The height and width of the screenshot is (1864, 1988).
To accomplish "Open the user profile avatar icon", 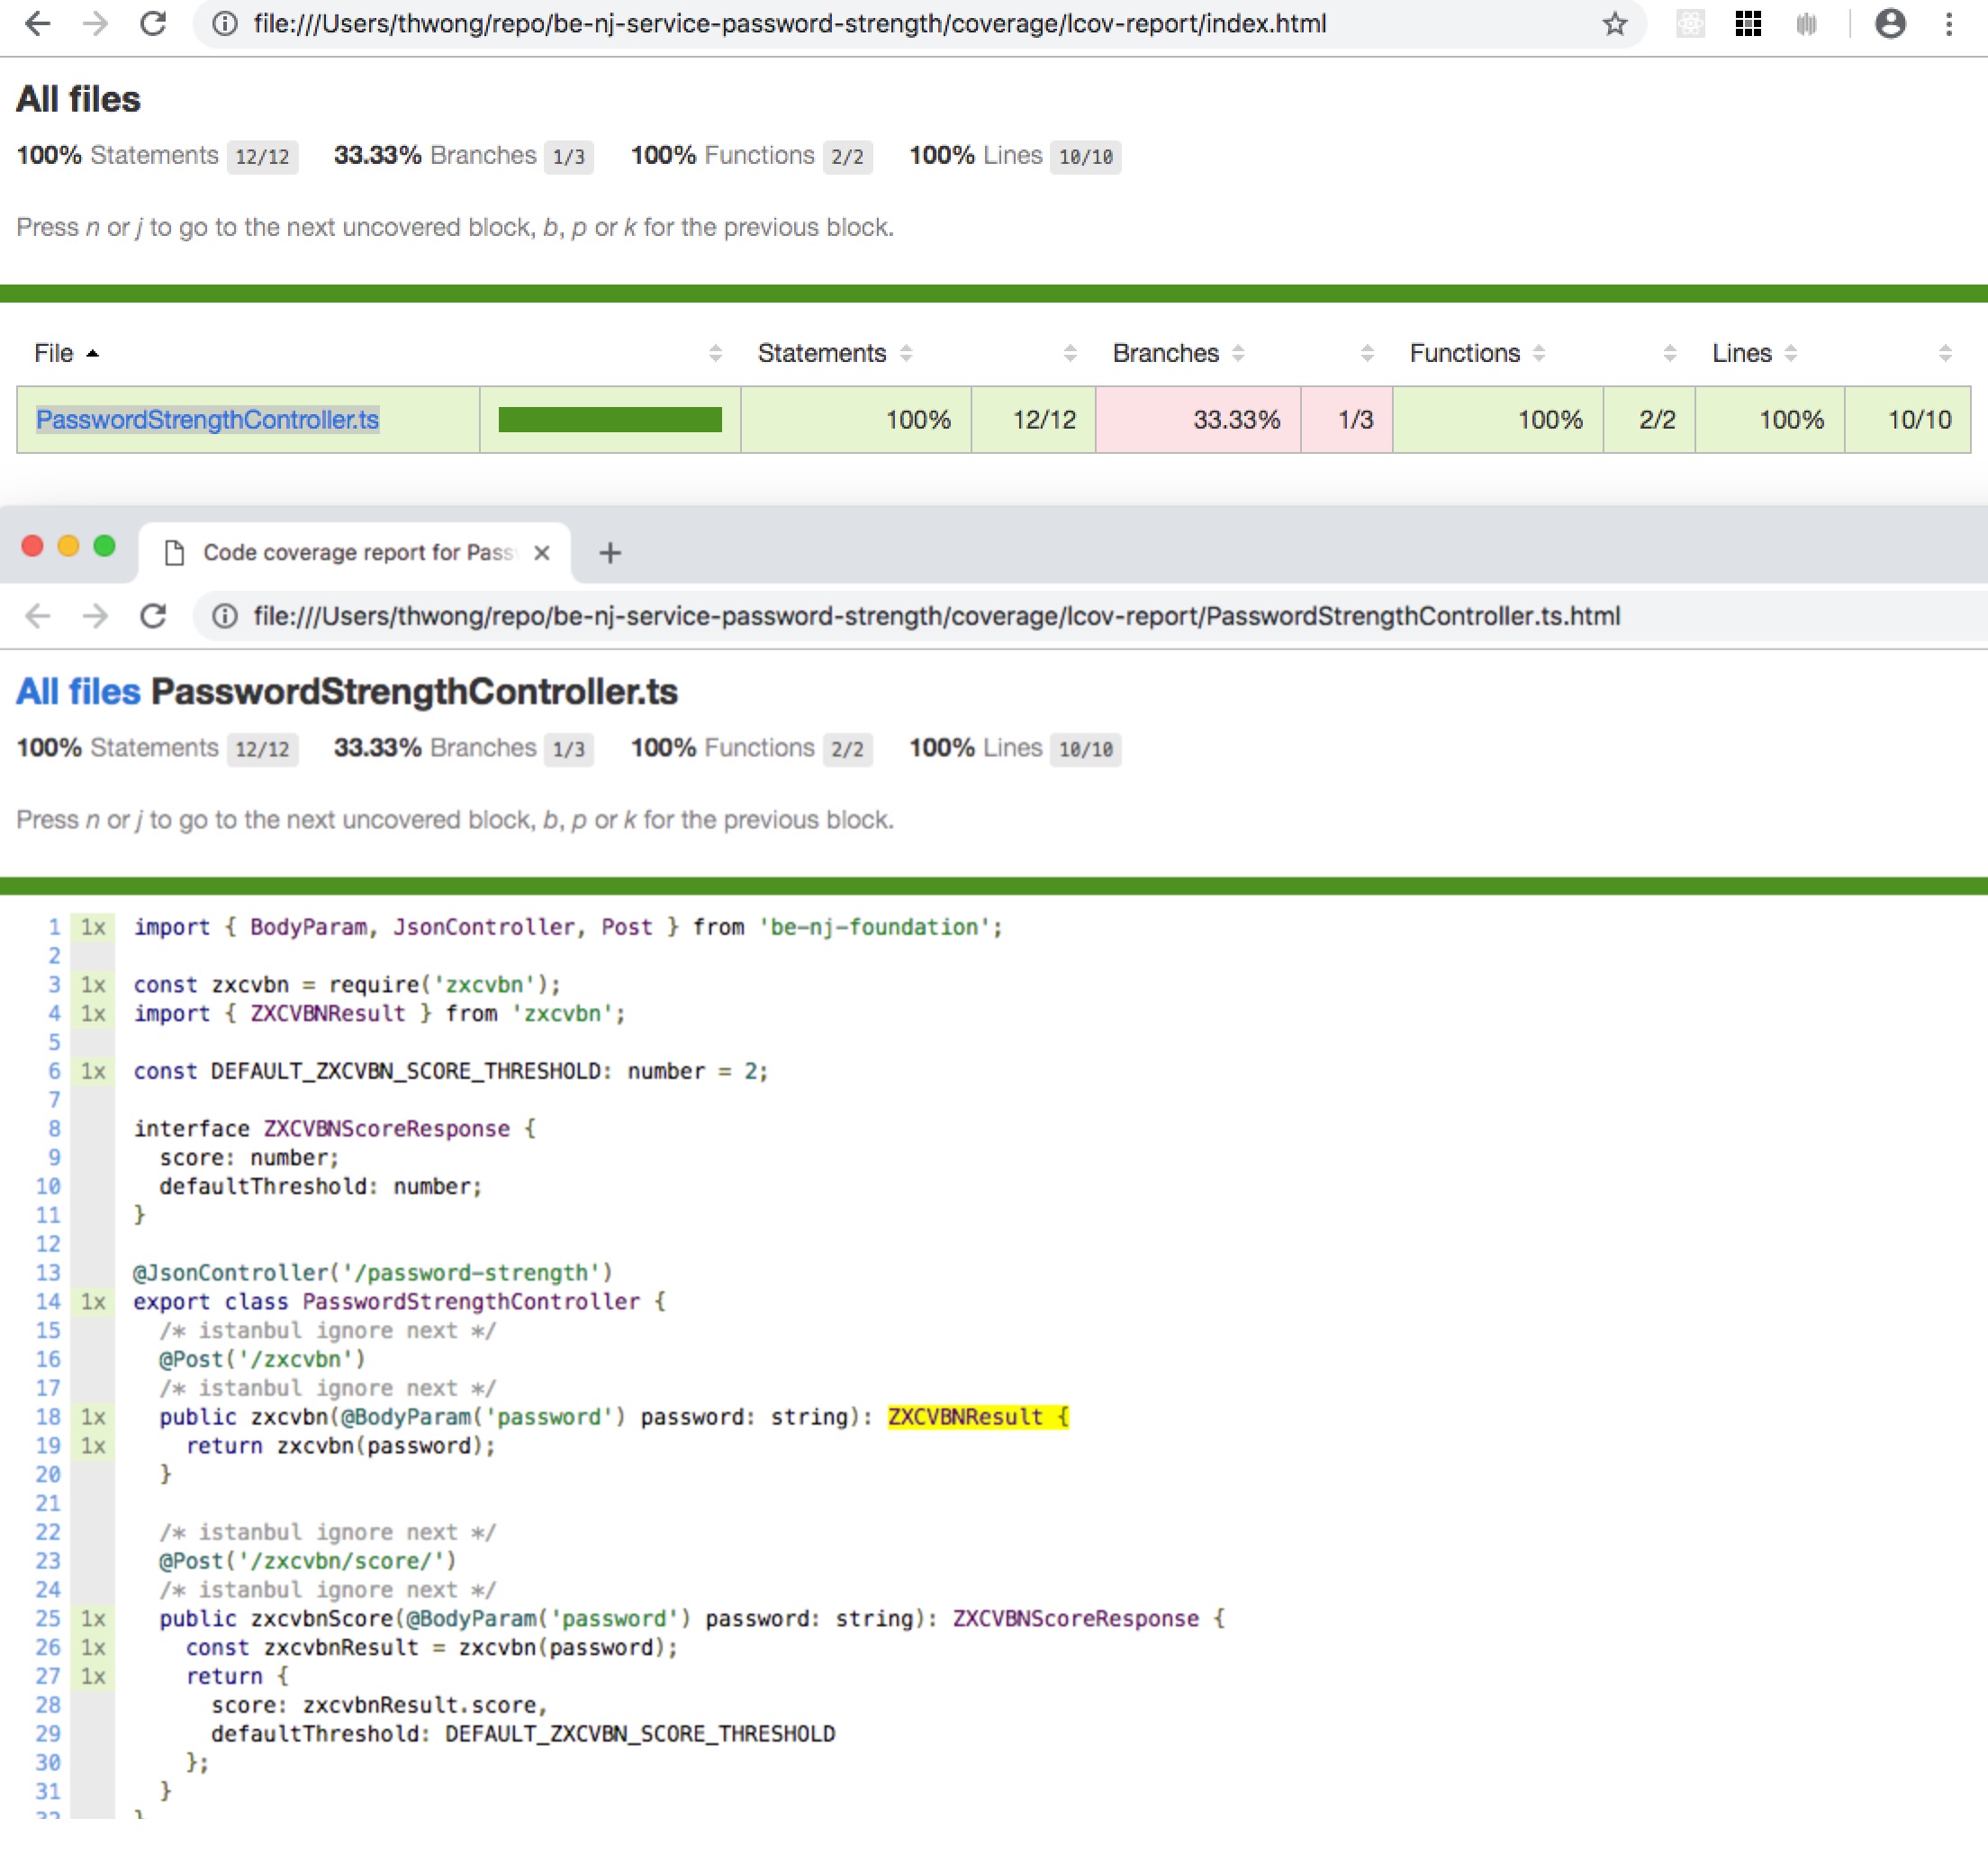I will click(1889, 24).
